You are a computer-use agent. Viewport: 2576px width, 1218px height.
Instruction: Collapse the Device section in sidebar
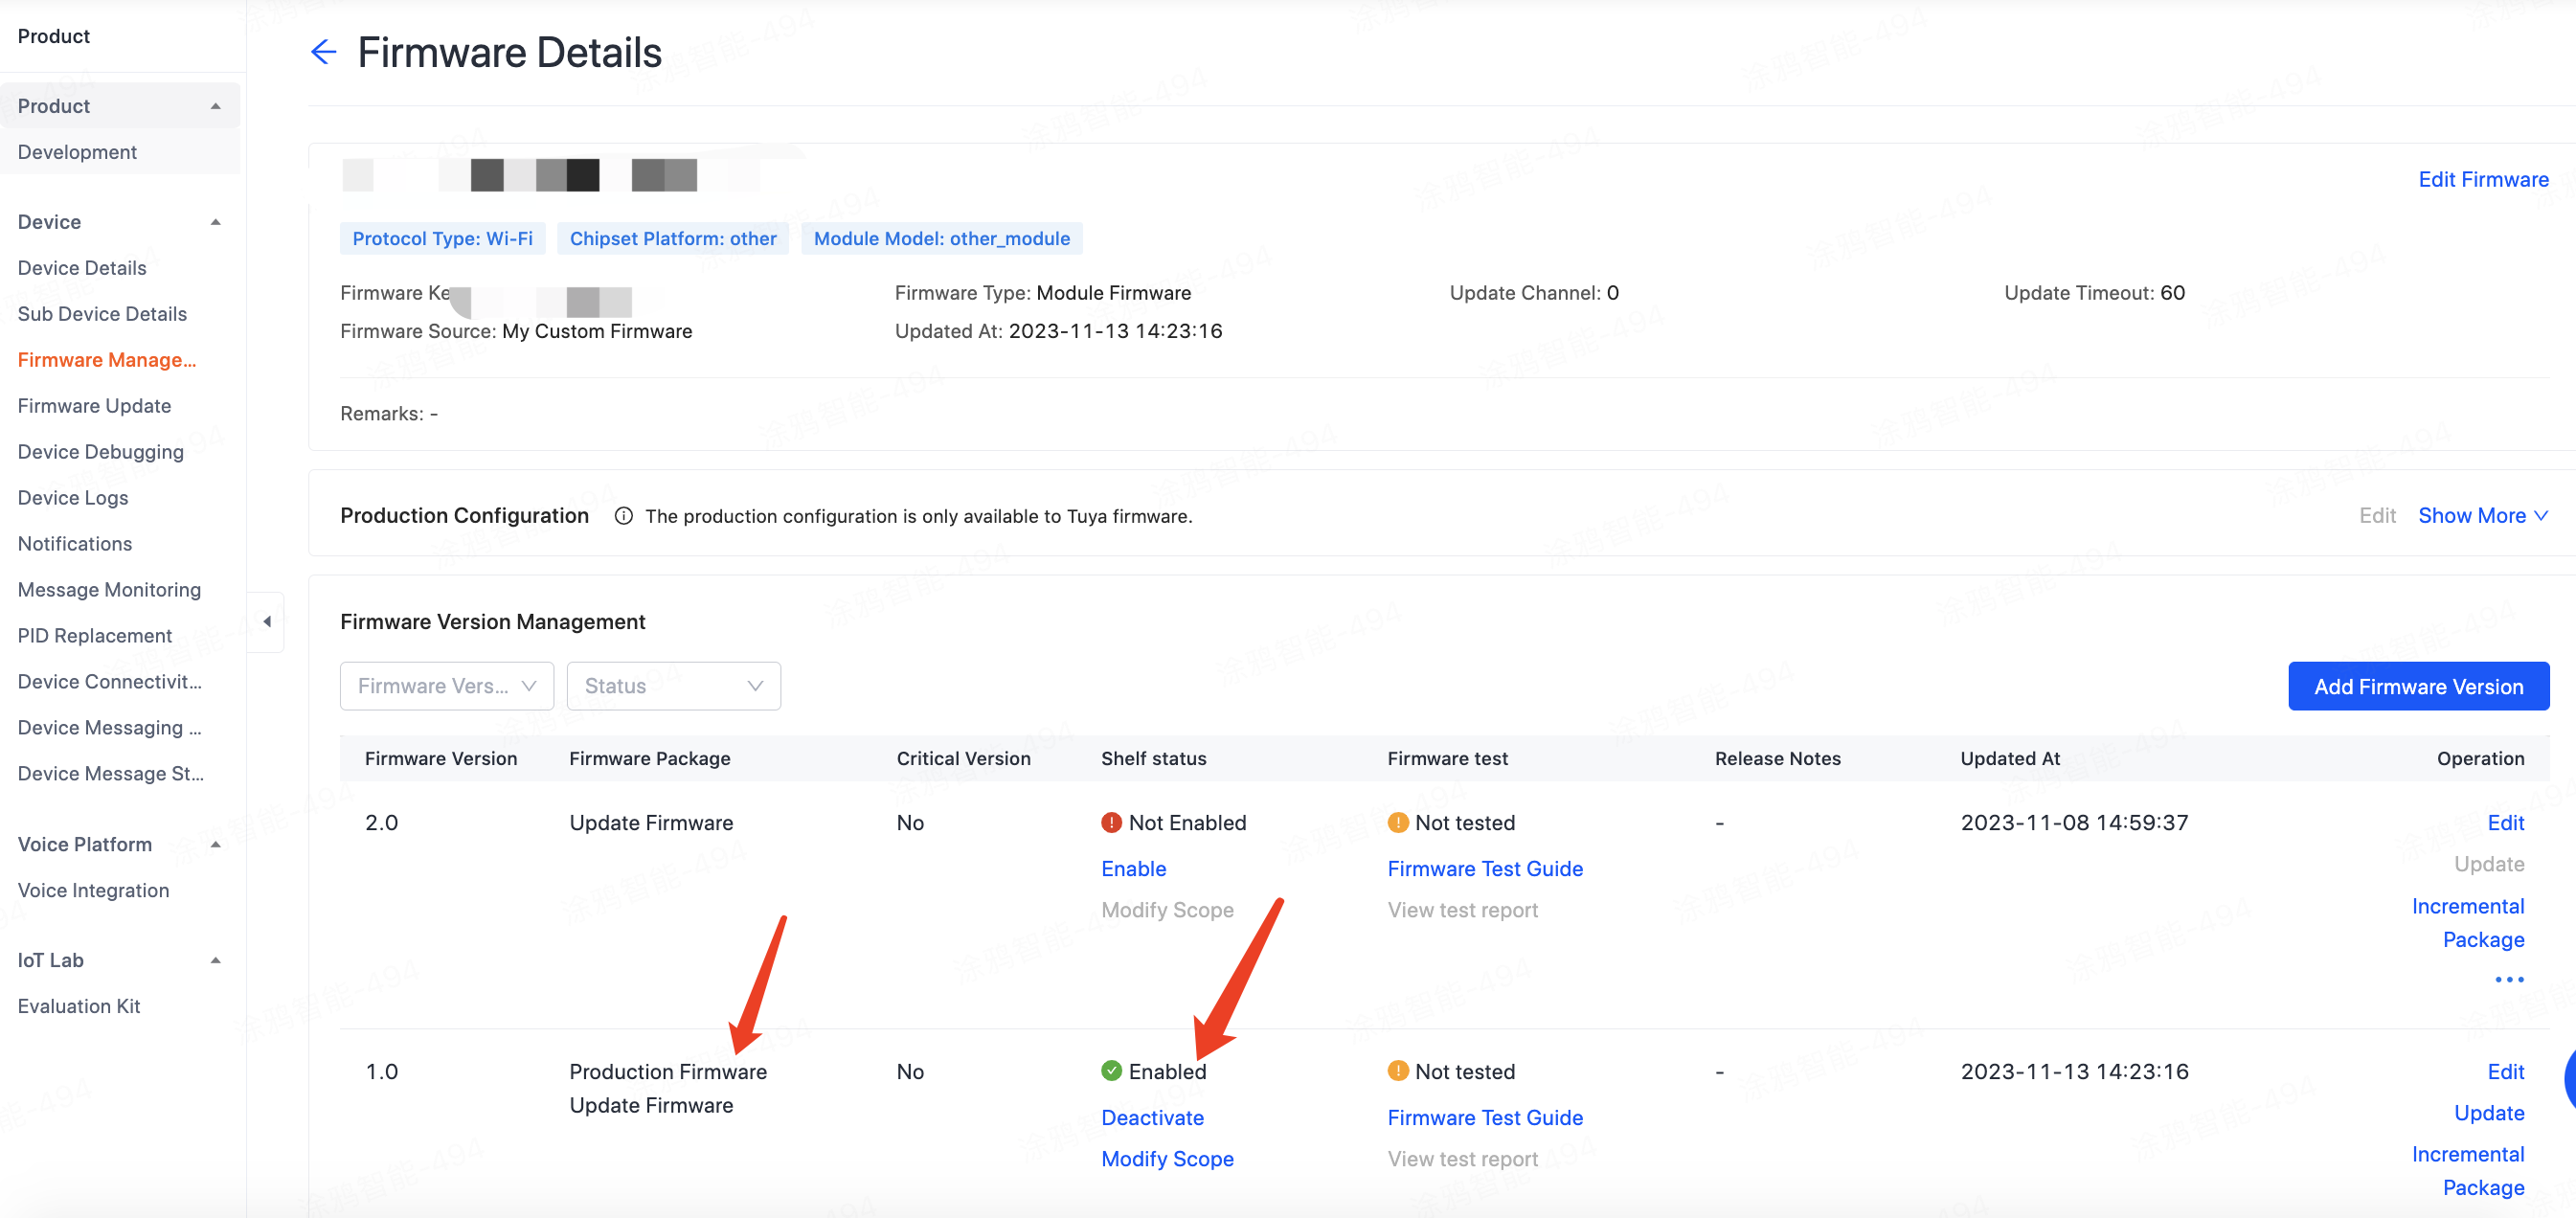[x=215, y=222]
